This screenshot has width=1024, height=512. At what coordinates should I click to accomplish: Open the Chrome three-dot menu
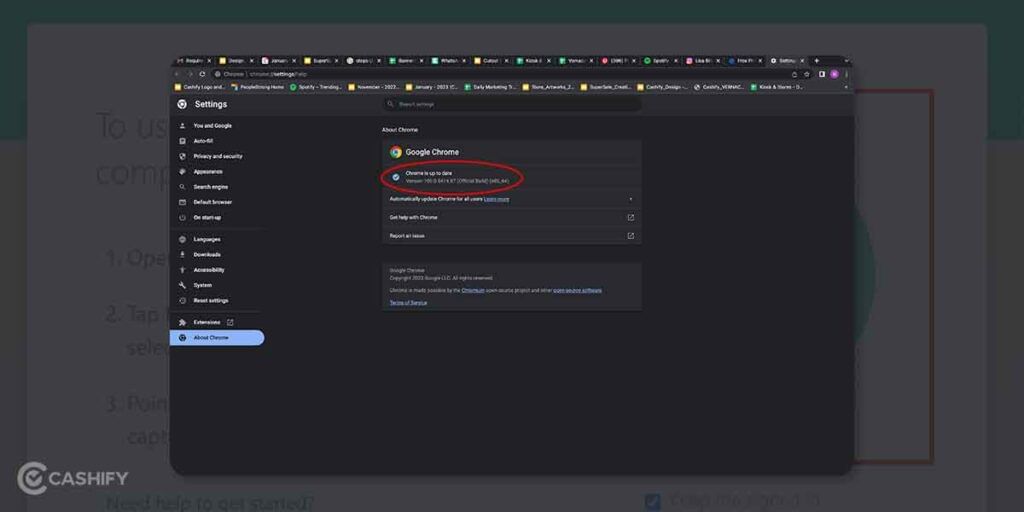(846, 74)
